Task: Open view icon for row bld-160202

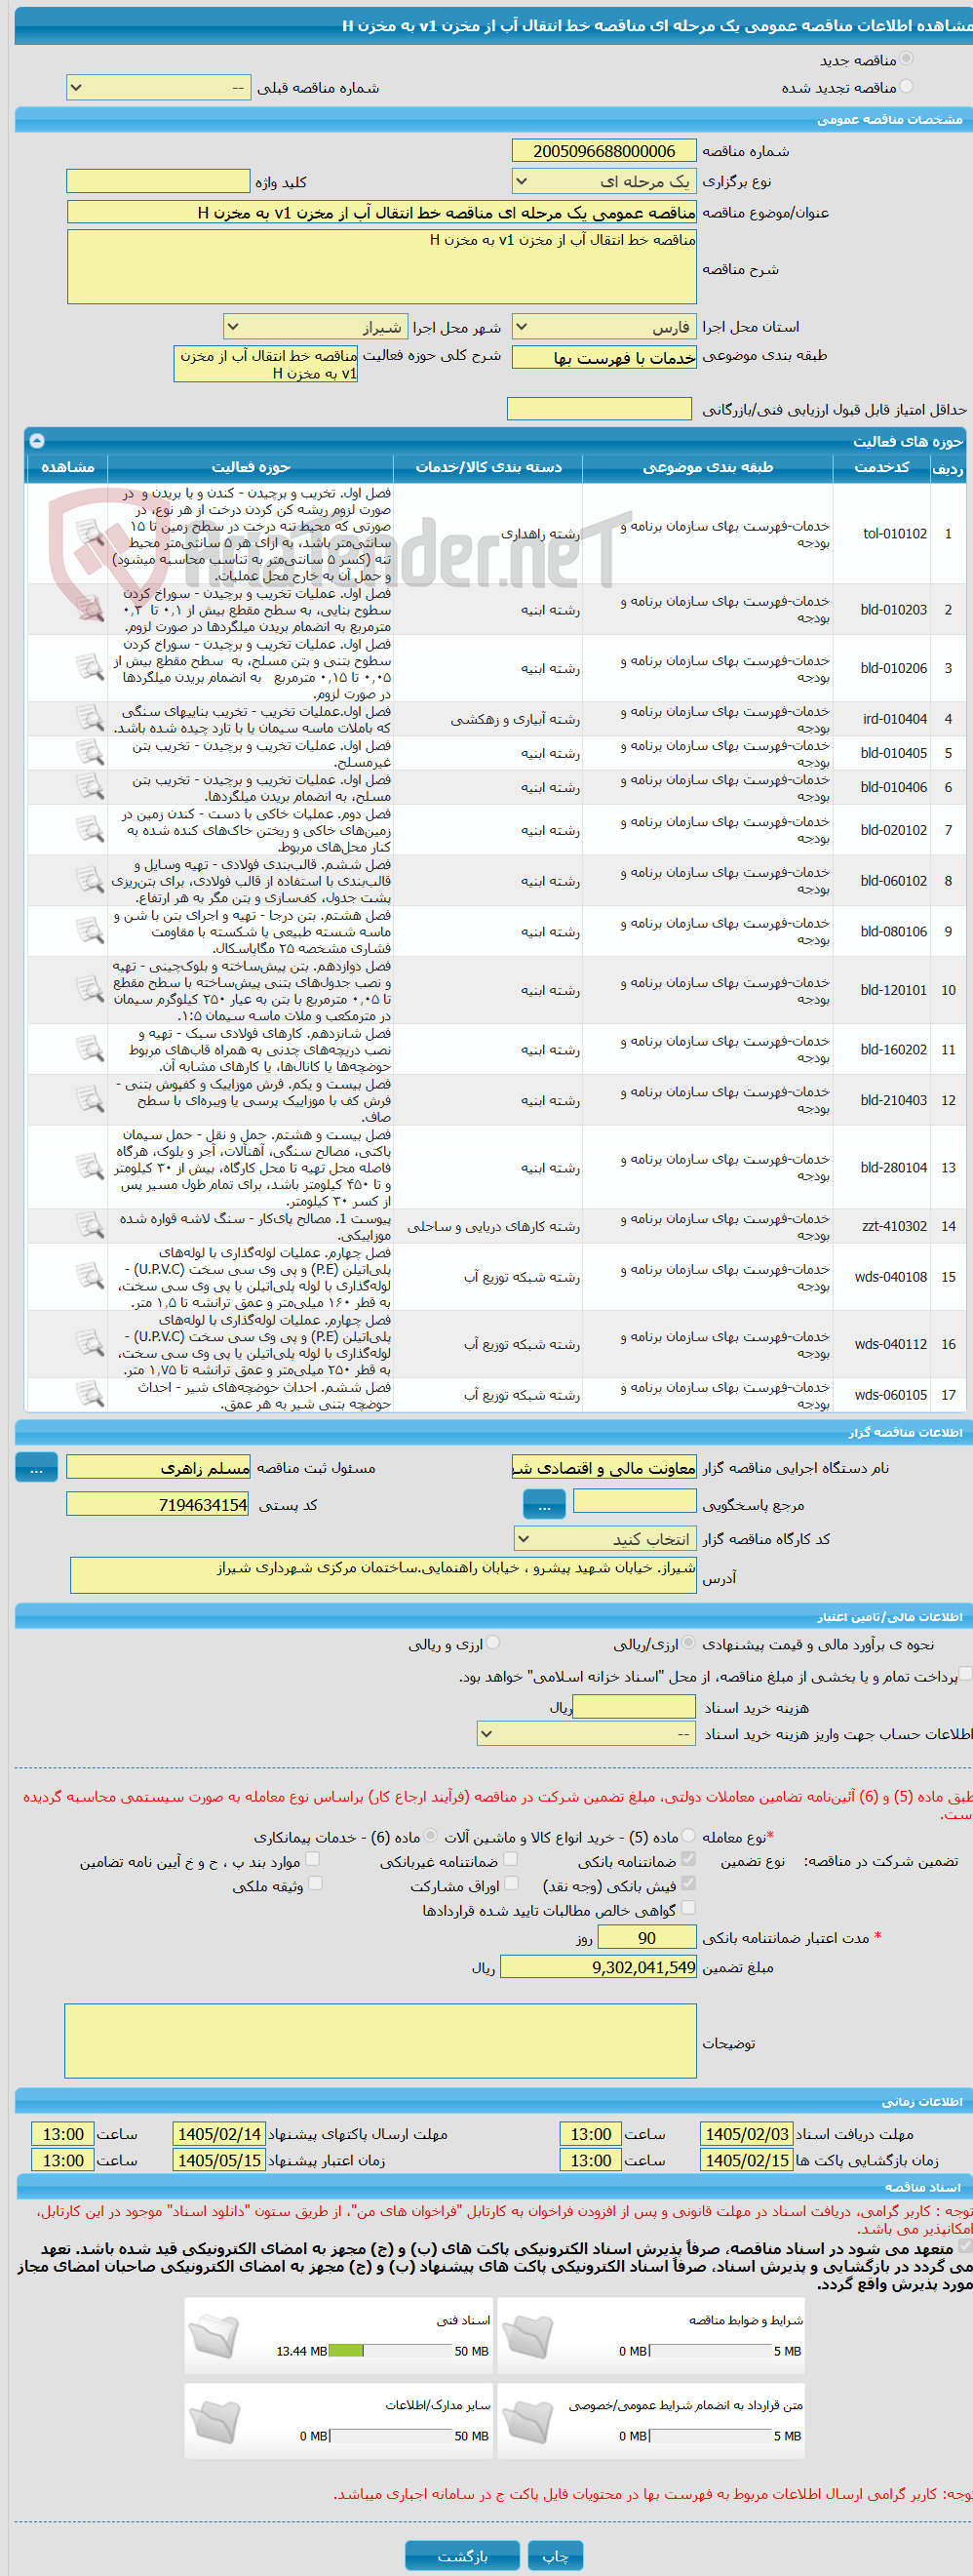Action: click(x=90, y=1049)
